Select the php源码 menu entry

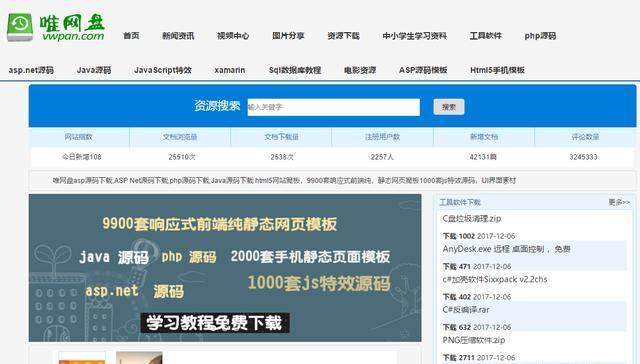pos(540,36)
